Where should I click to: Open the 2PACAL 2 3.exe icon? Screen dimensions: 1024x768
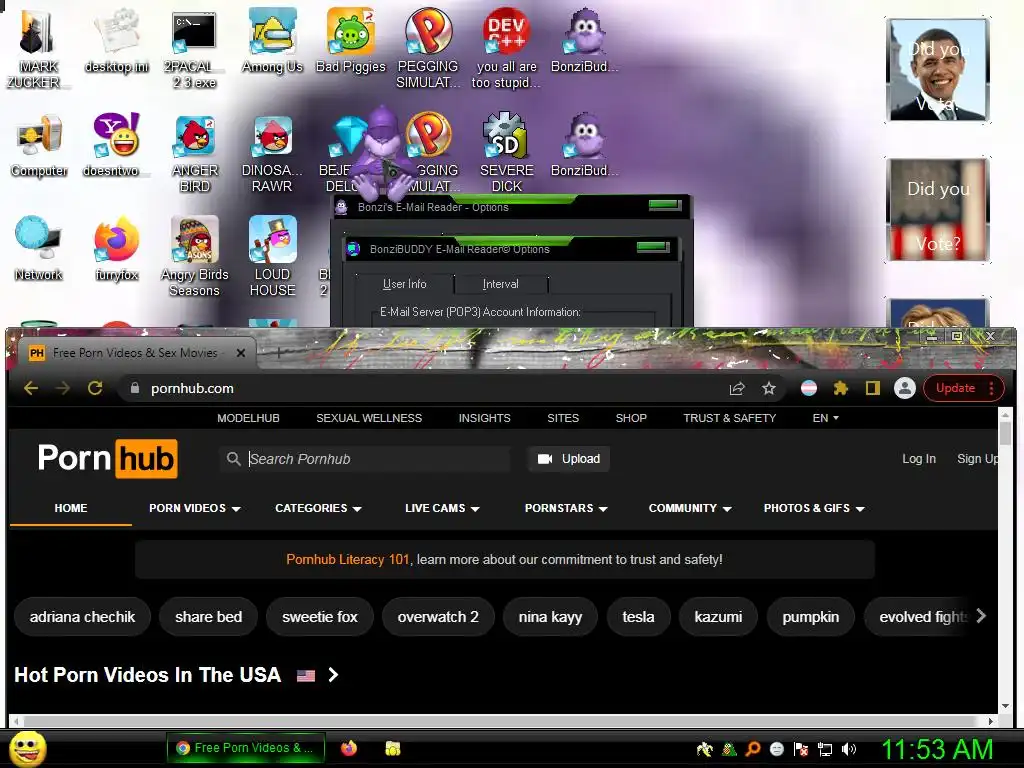pos(194,47)
